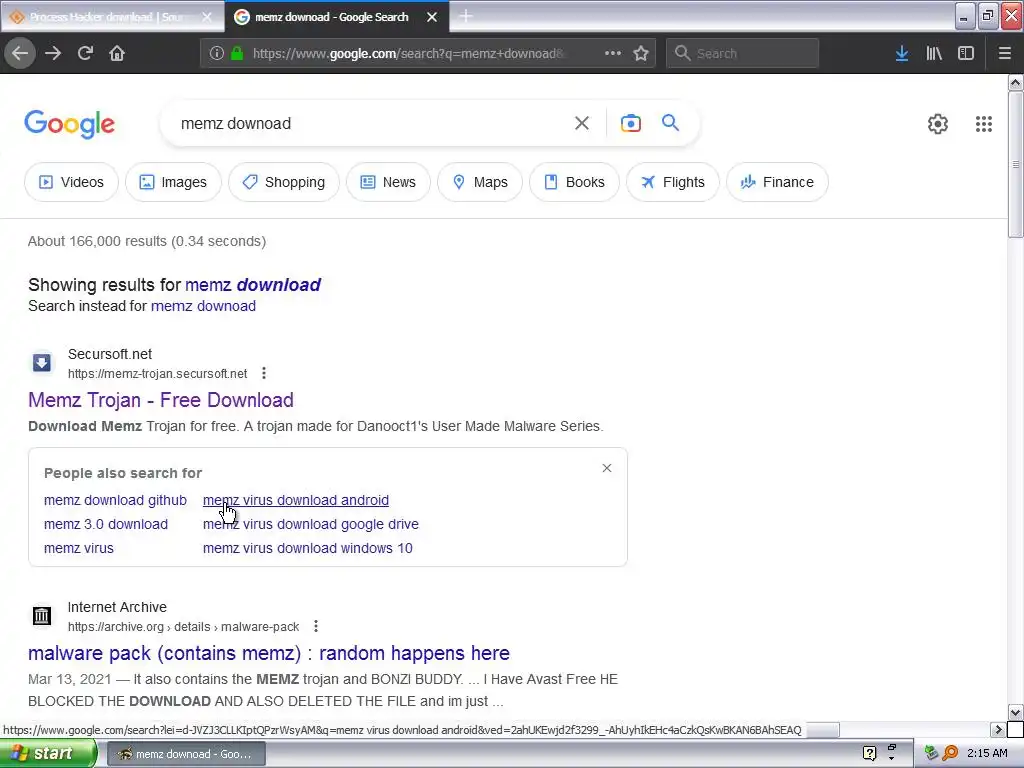The image size is (1024, 768).
Task: Open the browser home page
Action: 117,54
